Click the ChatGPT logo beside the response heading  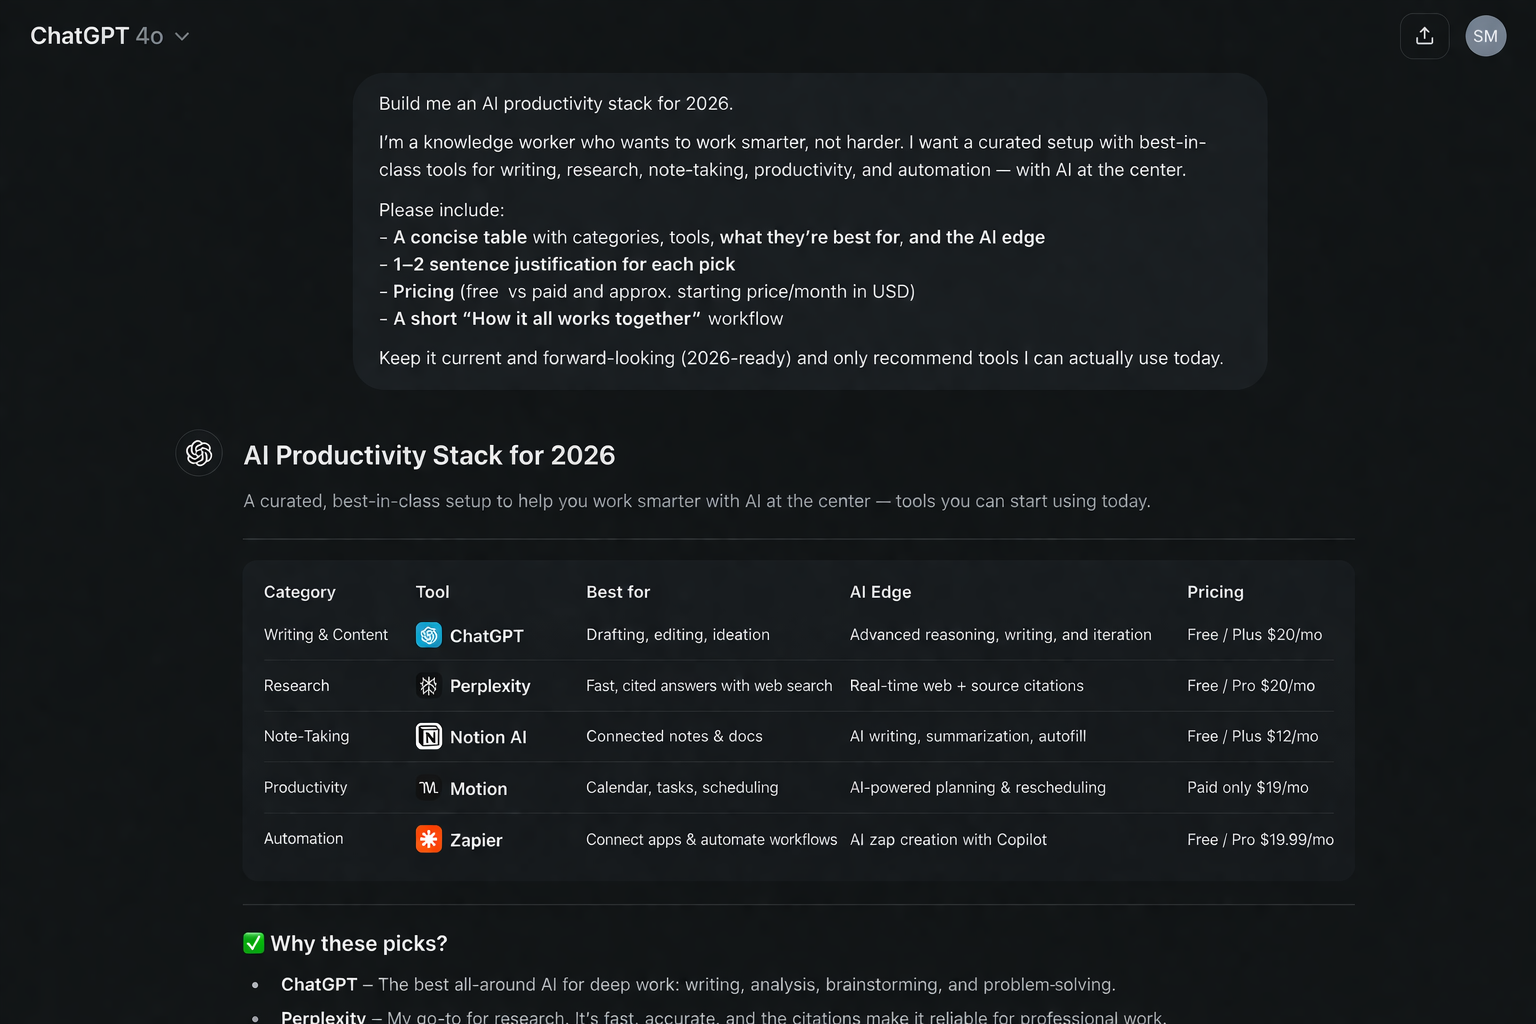click(199, 453)
